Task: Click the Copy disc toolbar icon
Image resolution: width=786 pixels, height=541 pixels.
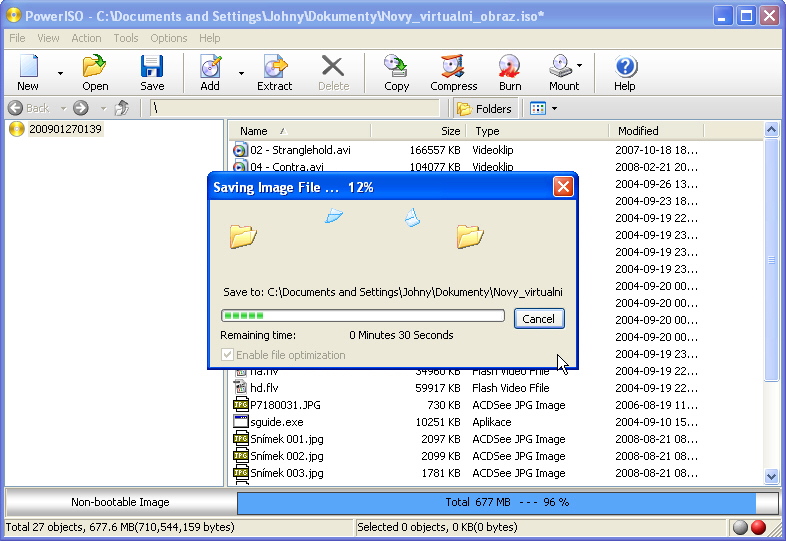Action: point(396,67)
